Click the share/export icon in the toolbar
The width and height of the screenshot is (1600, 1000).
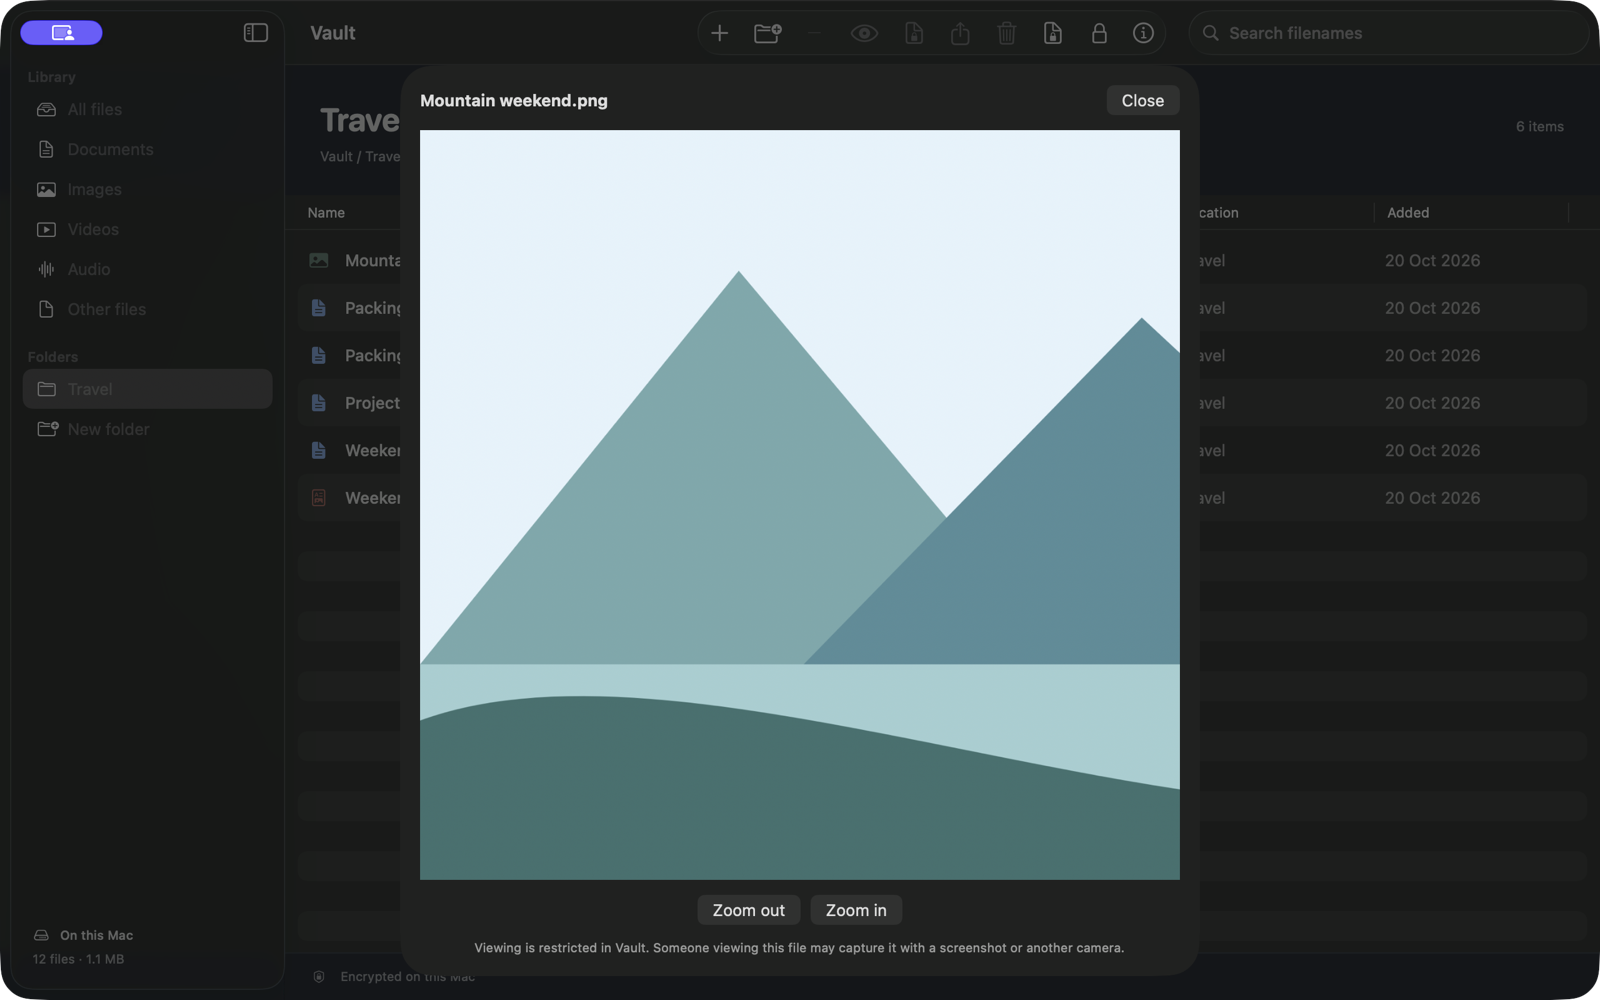tap(960, 33)
